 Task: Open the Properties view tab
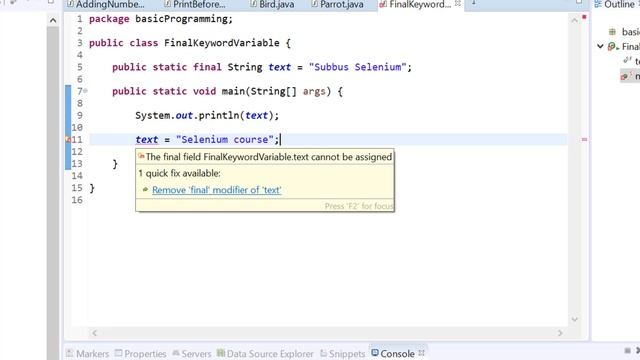(x=141, y=353)
